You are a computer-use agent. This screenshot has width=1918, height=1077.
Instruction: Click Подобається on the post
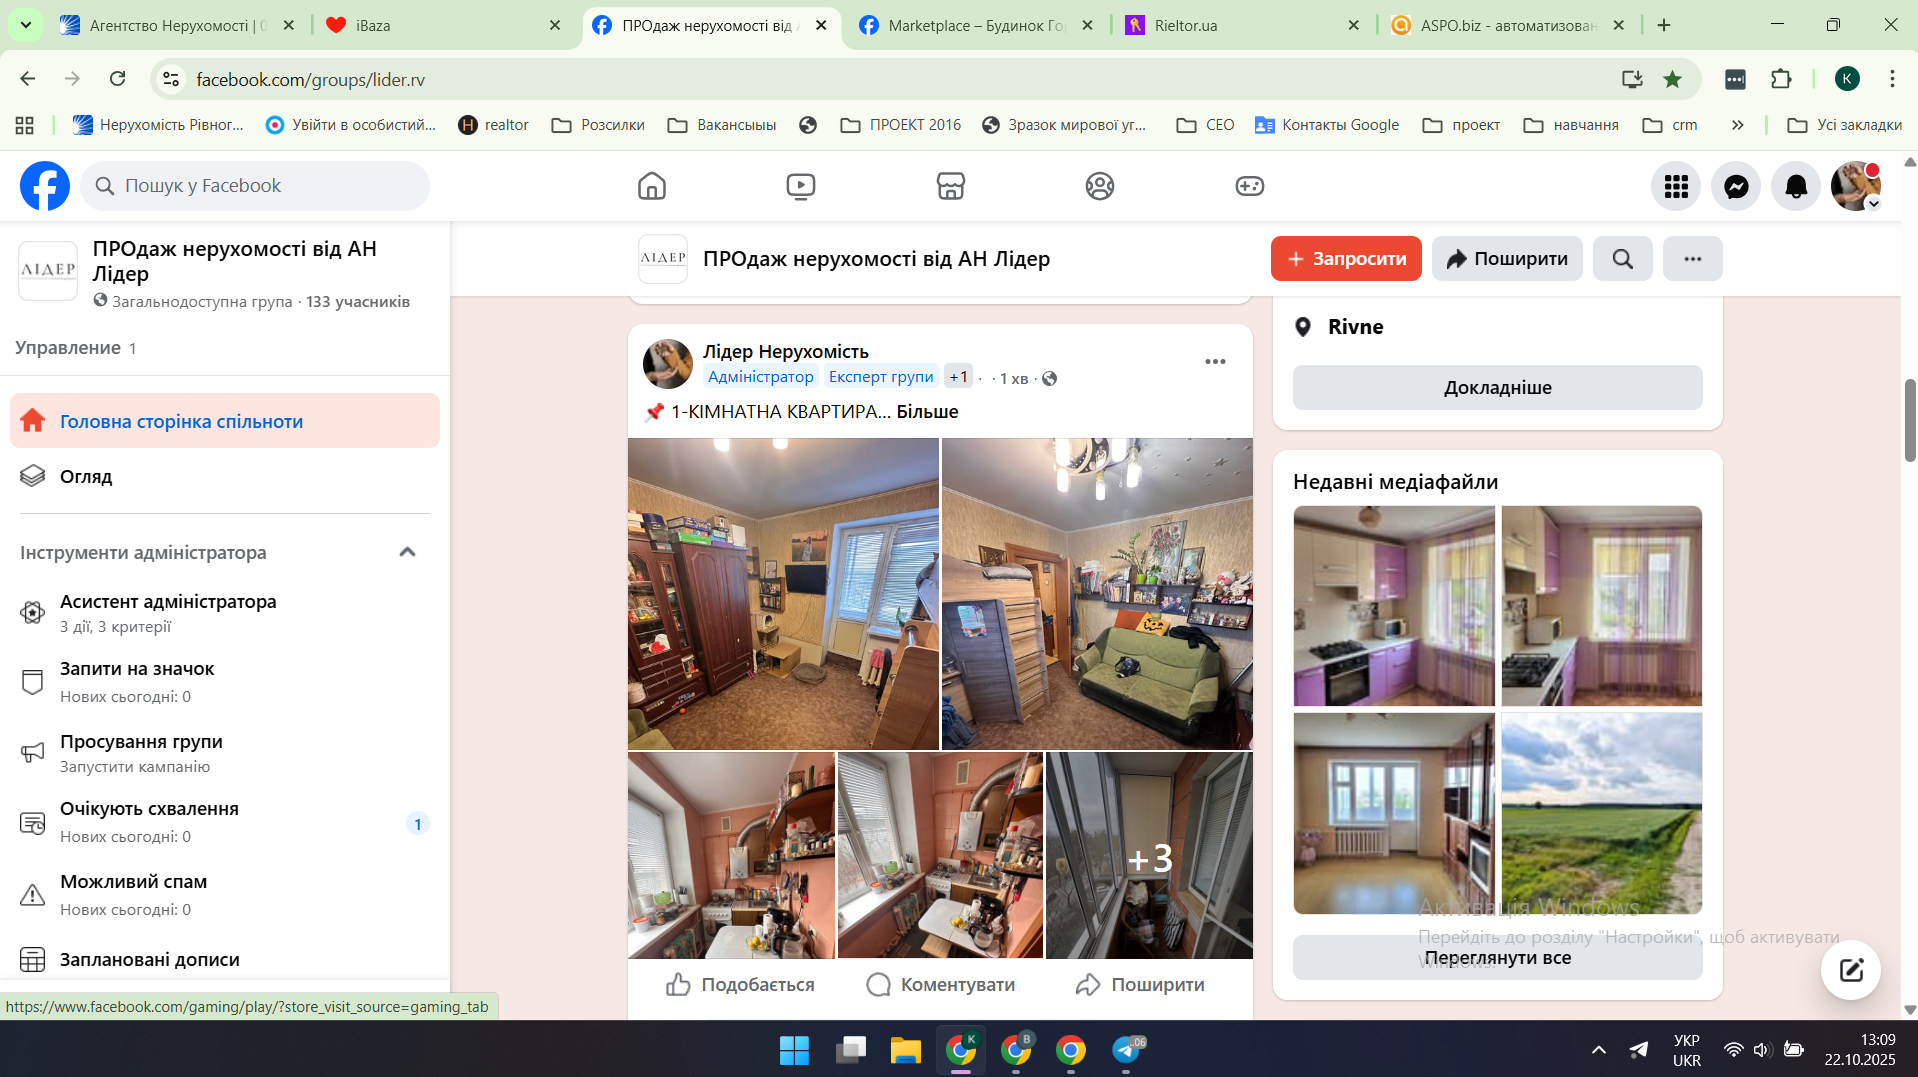740,984
